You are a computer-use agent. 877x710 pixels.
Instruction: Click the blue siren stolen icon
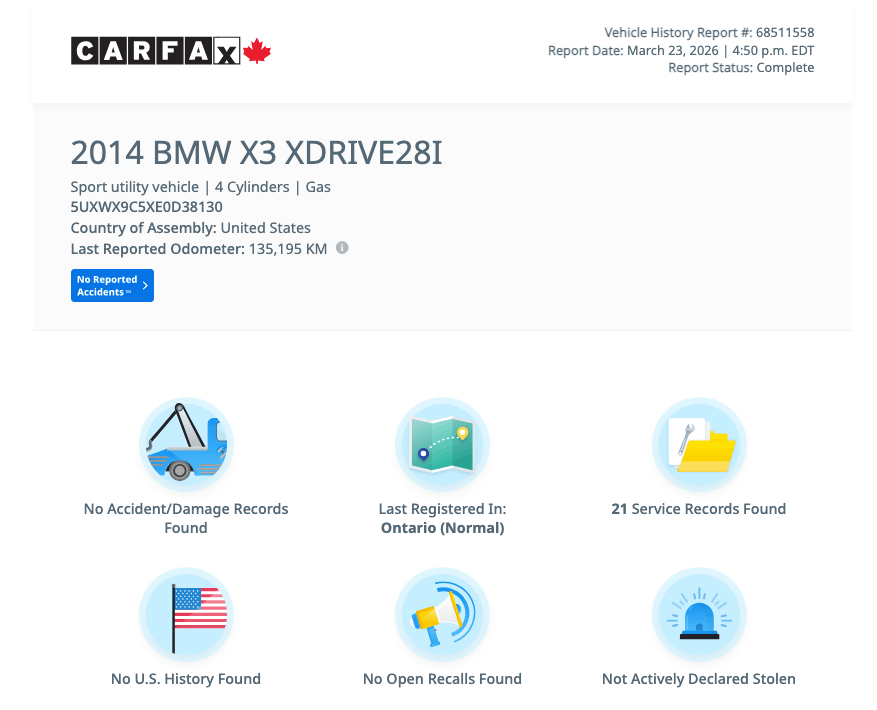[x=699, y=614]
